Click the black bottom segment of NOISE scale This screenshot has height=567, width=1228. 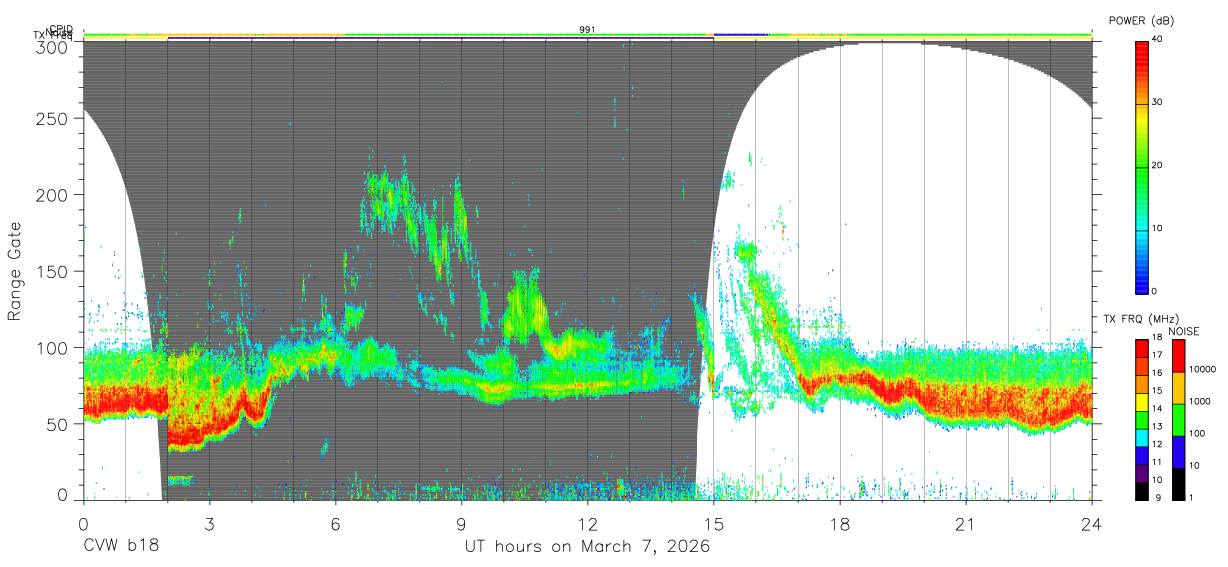pyautogui.click(x=1179, y=482)
